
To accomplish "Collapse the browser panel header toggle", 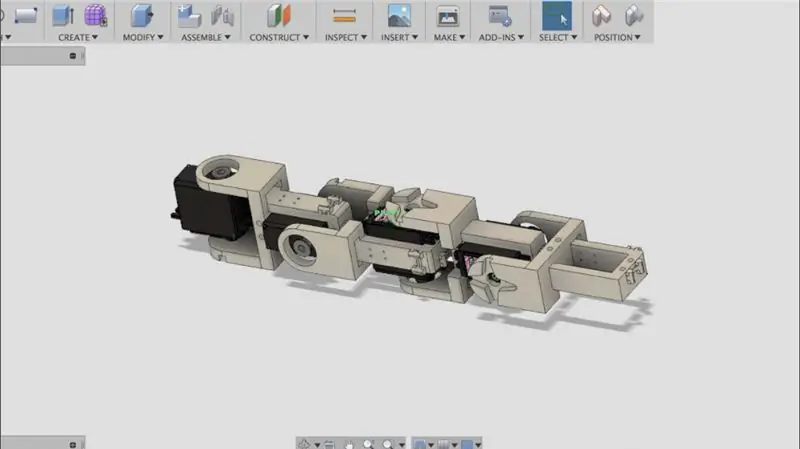I will pyautogui.click(x=72, y=56).
